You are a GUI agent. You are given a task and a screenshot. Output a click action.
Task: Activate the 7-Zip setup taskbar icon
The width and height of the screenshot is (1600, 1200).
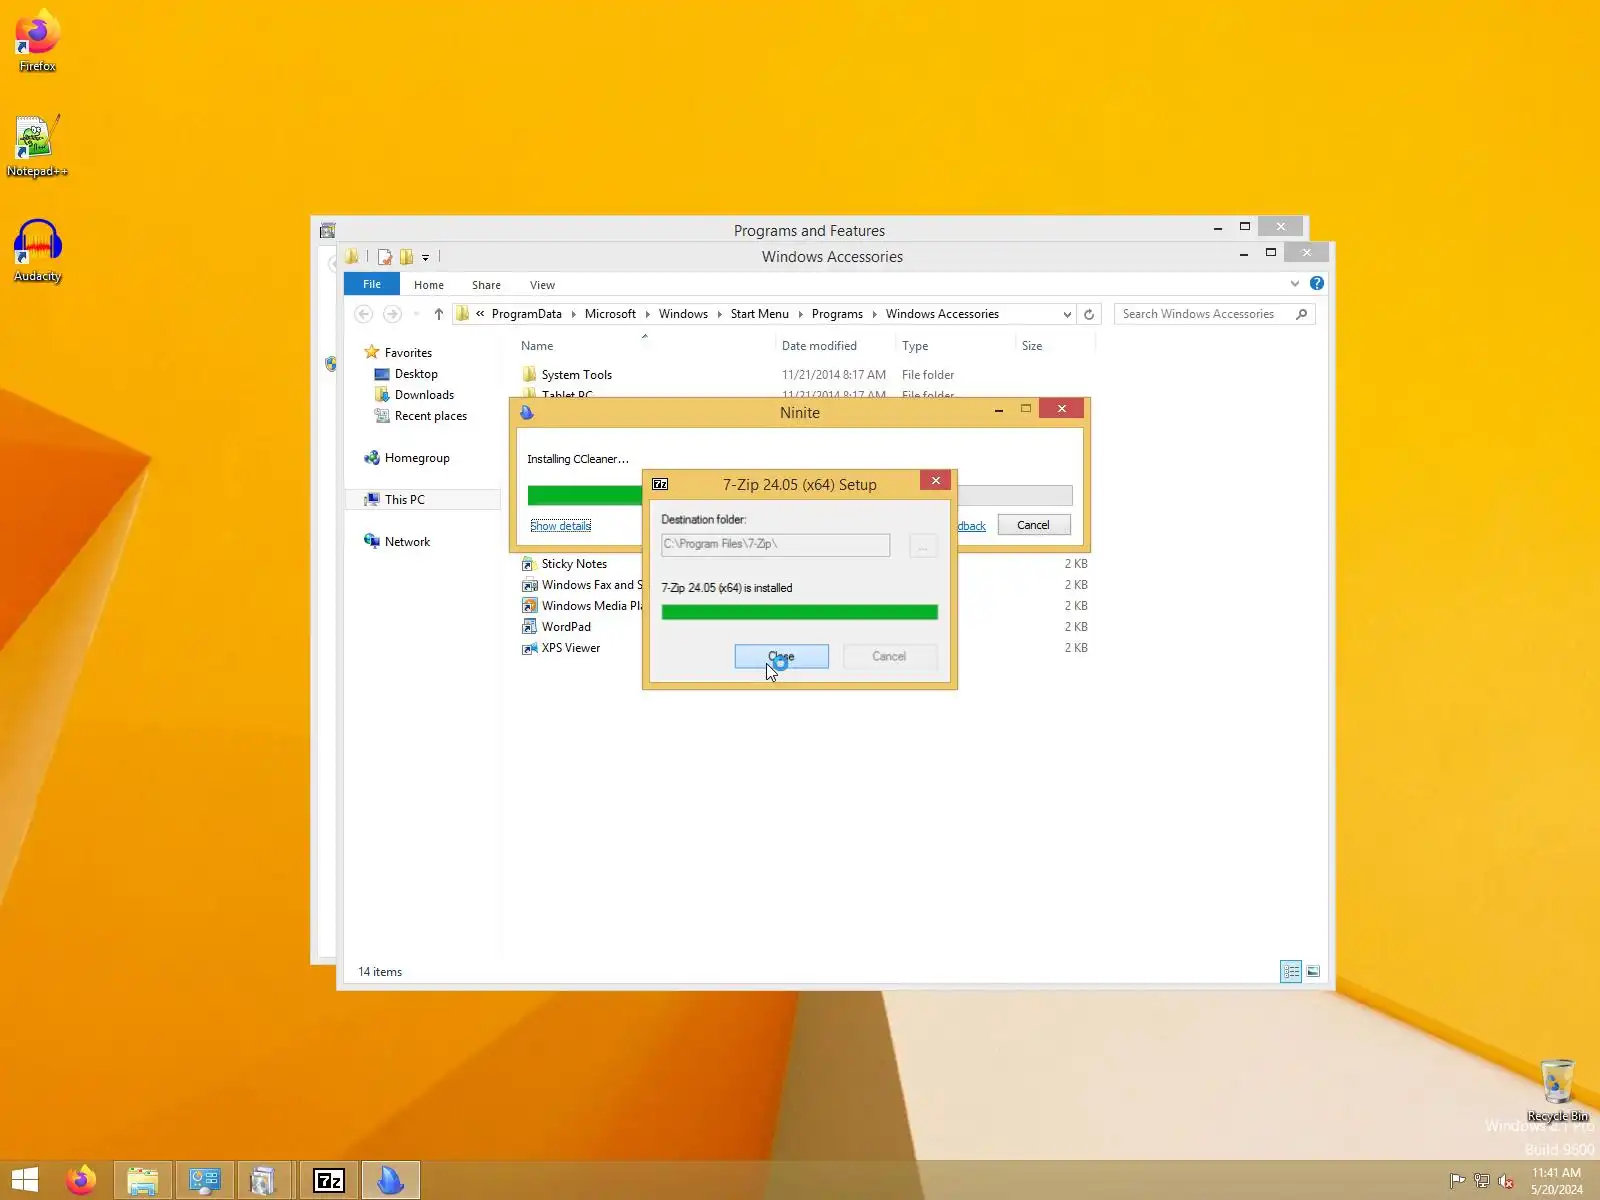point(329,1180)
